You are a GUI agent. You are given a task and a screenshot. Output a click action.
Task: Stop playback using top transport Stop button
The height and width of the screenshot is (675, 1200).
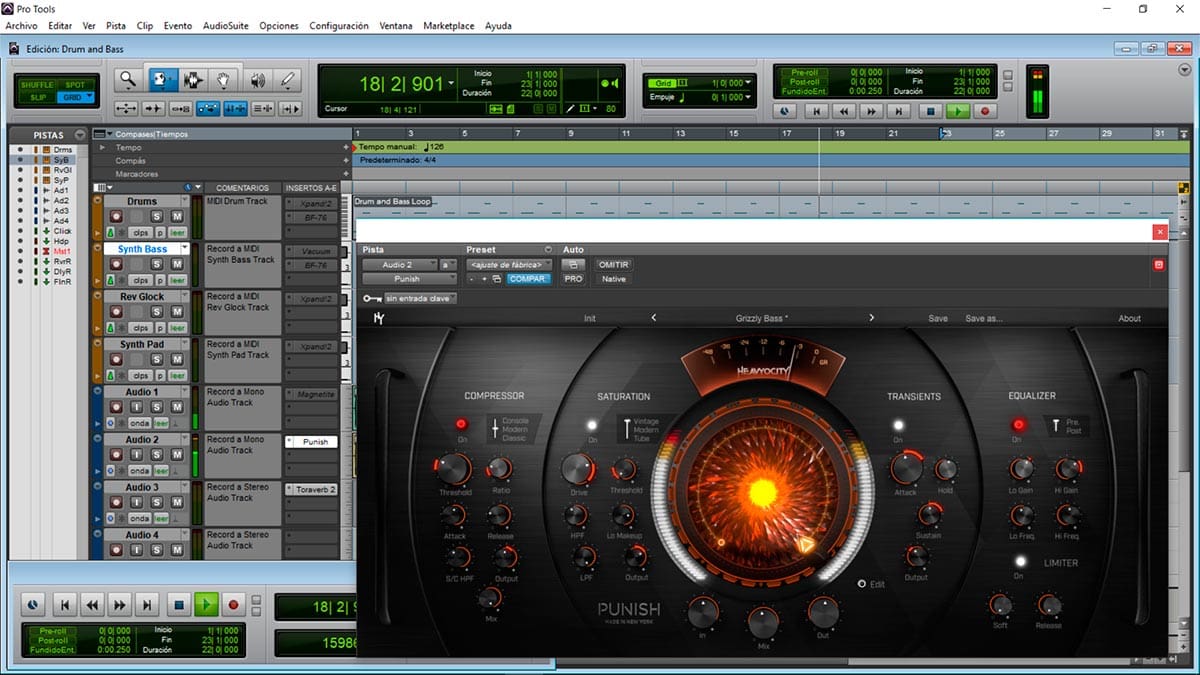click(x=930, y=112)
